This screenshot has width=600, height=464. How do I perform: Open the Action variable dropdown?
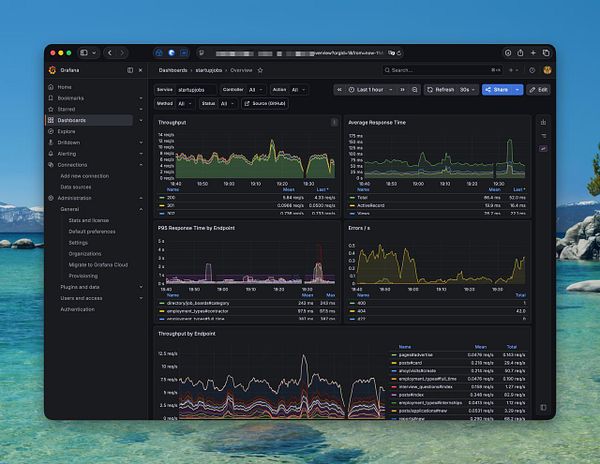tap(298, 90)
